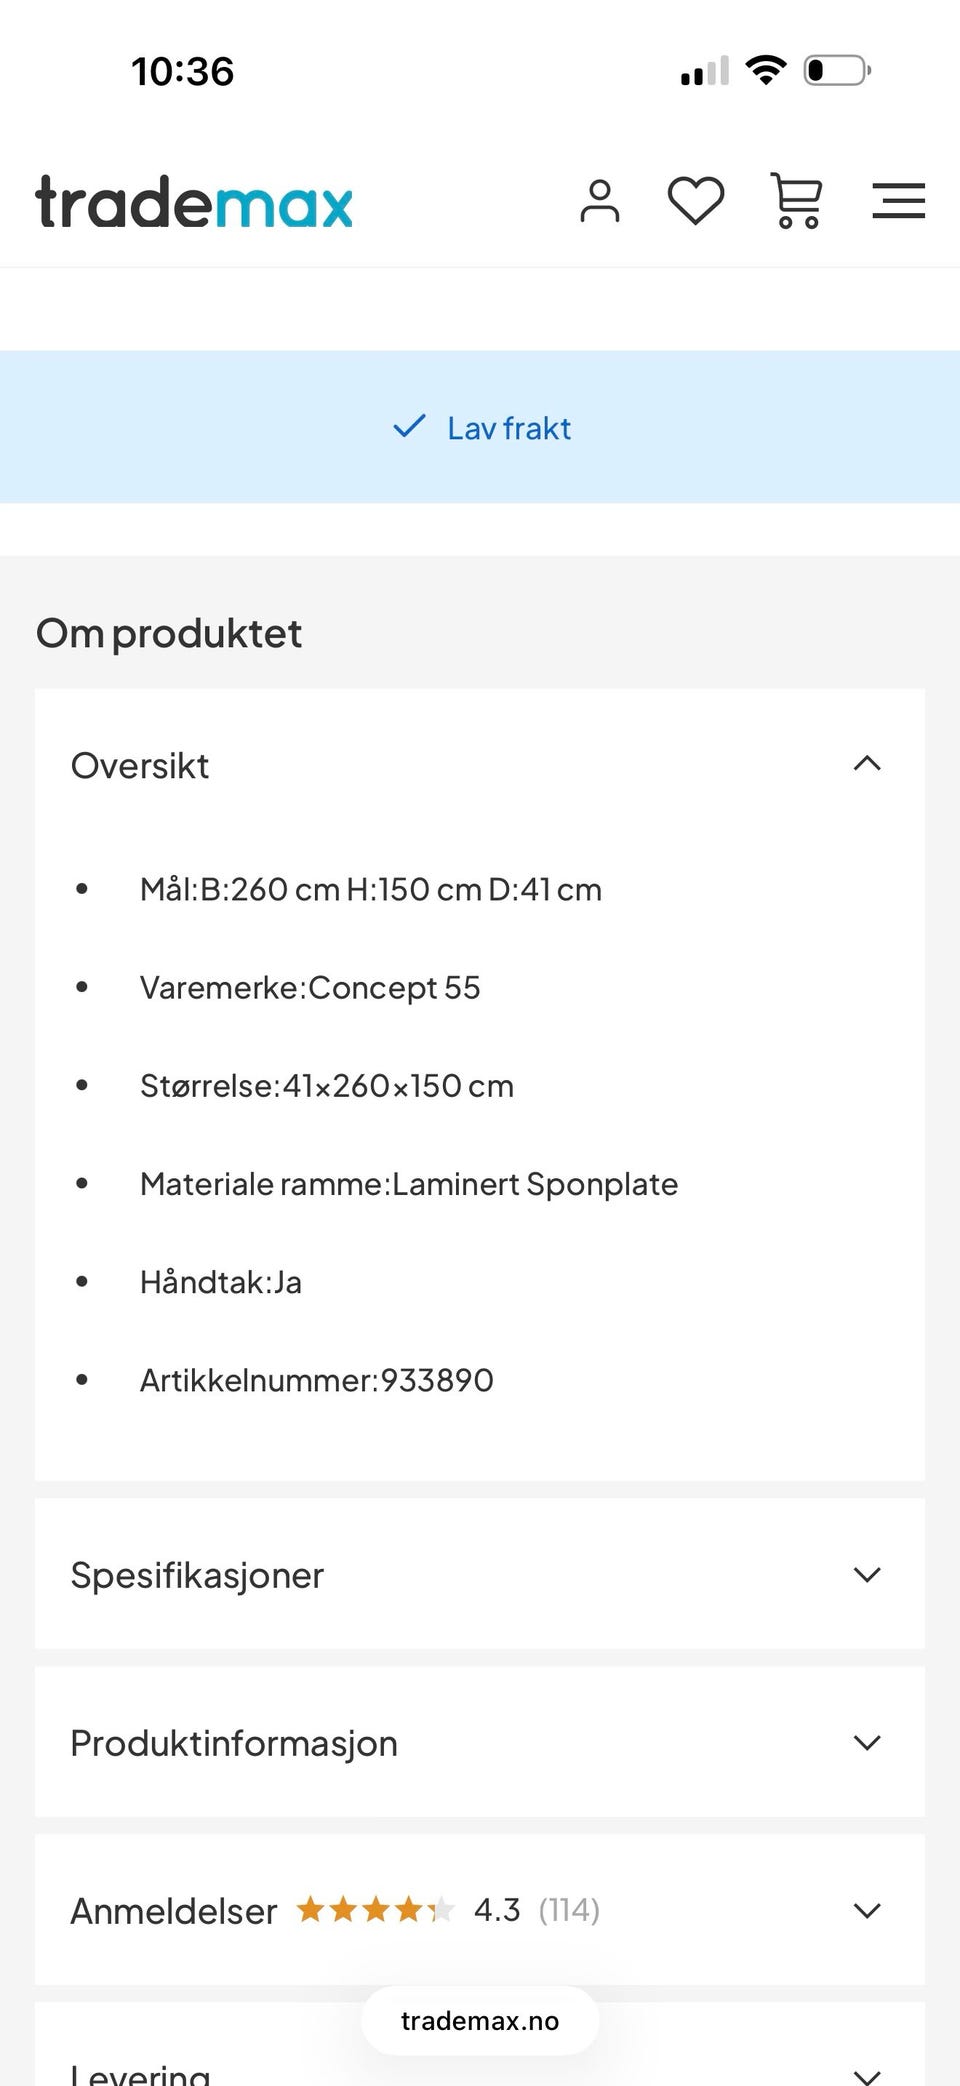Open the Spesifikasjoner section title
The width and height of the screenshot is (960, 2086).
click(x=197, y=1576)
